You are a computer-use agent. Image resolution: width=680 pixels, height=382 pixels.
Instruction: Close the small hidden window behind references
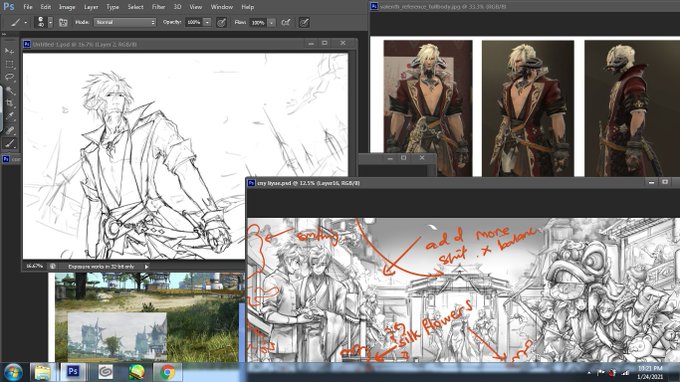422,158
